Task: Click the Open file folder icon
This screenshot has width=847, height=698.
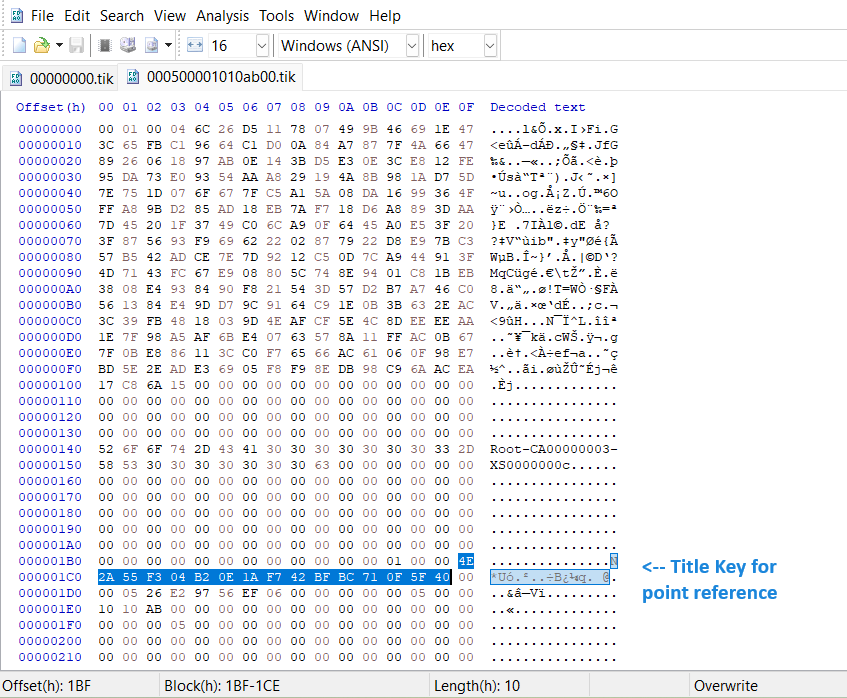Action: 42,45
